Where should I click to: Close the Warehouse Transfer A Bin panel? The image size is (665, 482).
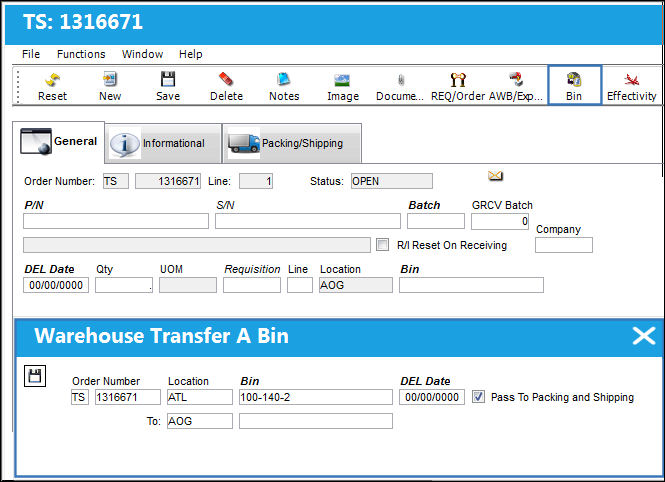click(x=644, y=336)
